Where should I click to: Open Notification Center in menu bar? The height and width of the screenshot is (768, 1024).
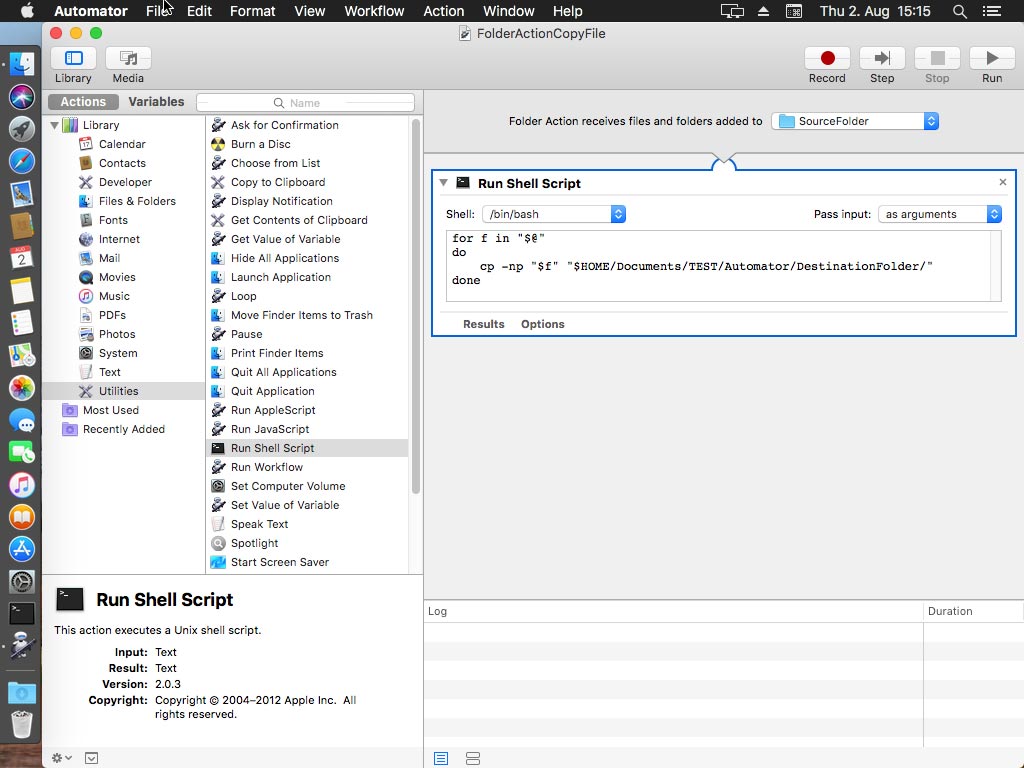[x=991, y=11]
